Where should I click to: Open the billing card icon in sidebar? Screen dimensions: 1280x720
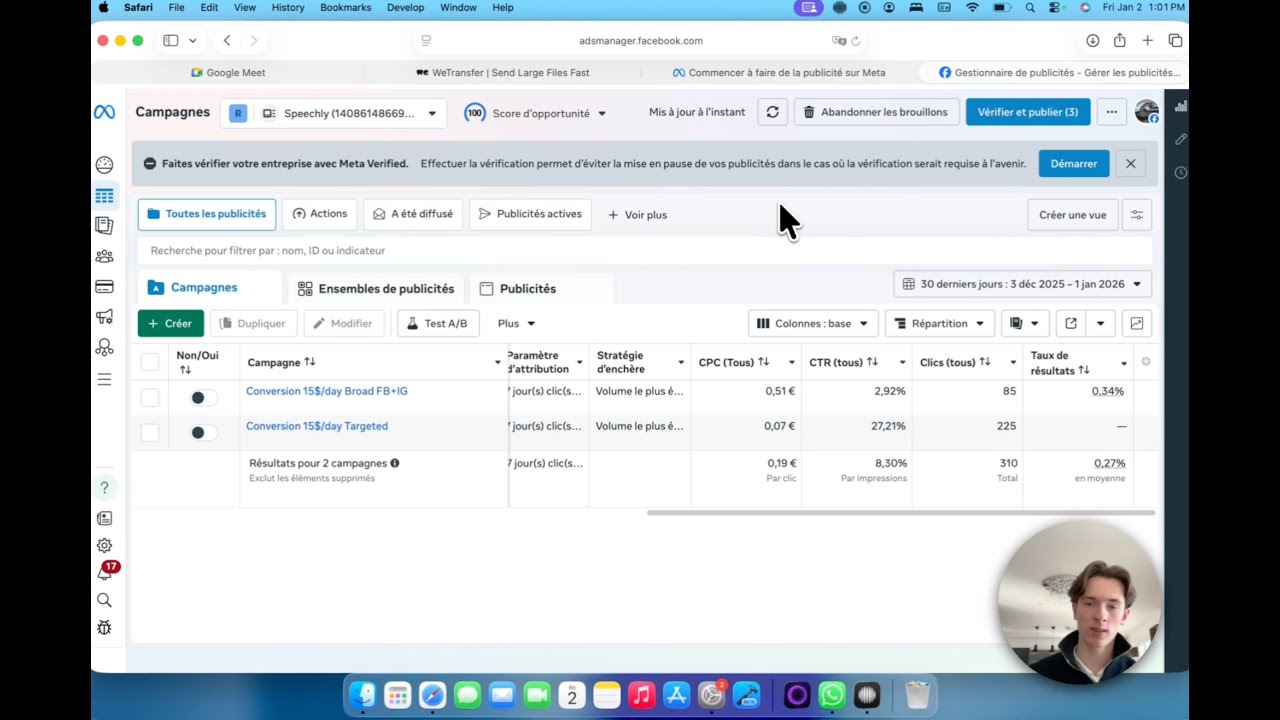point(104,287)
